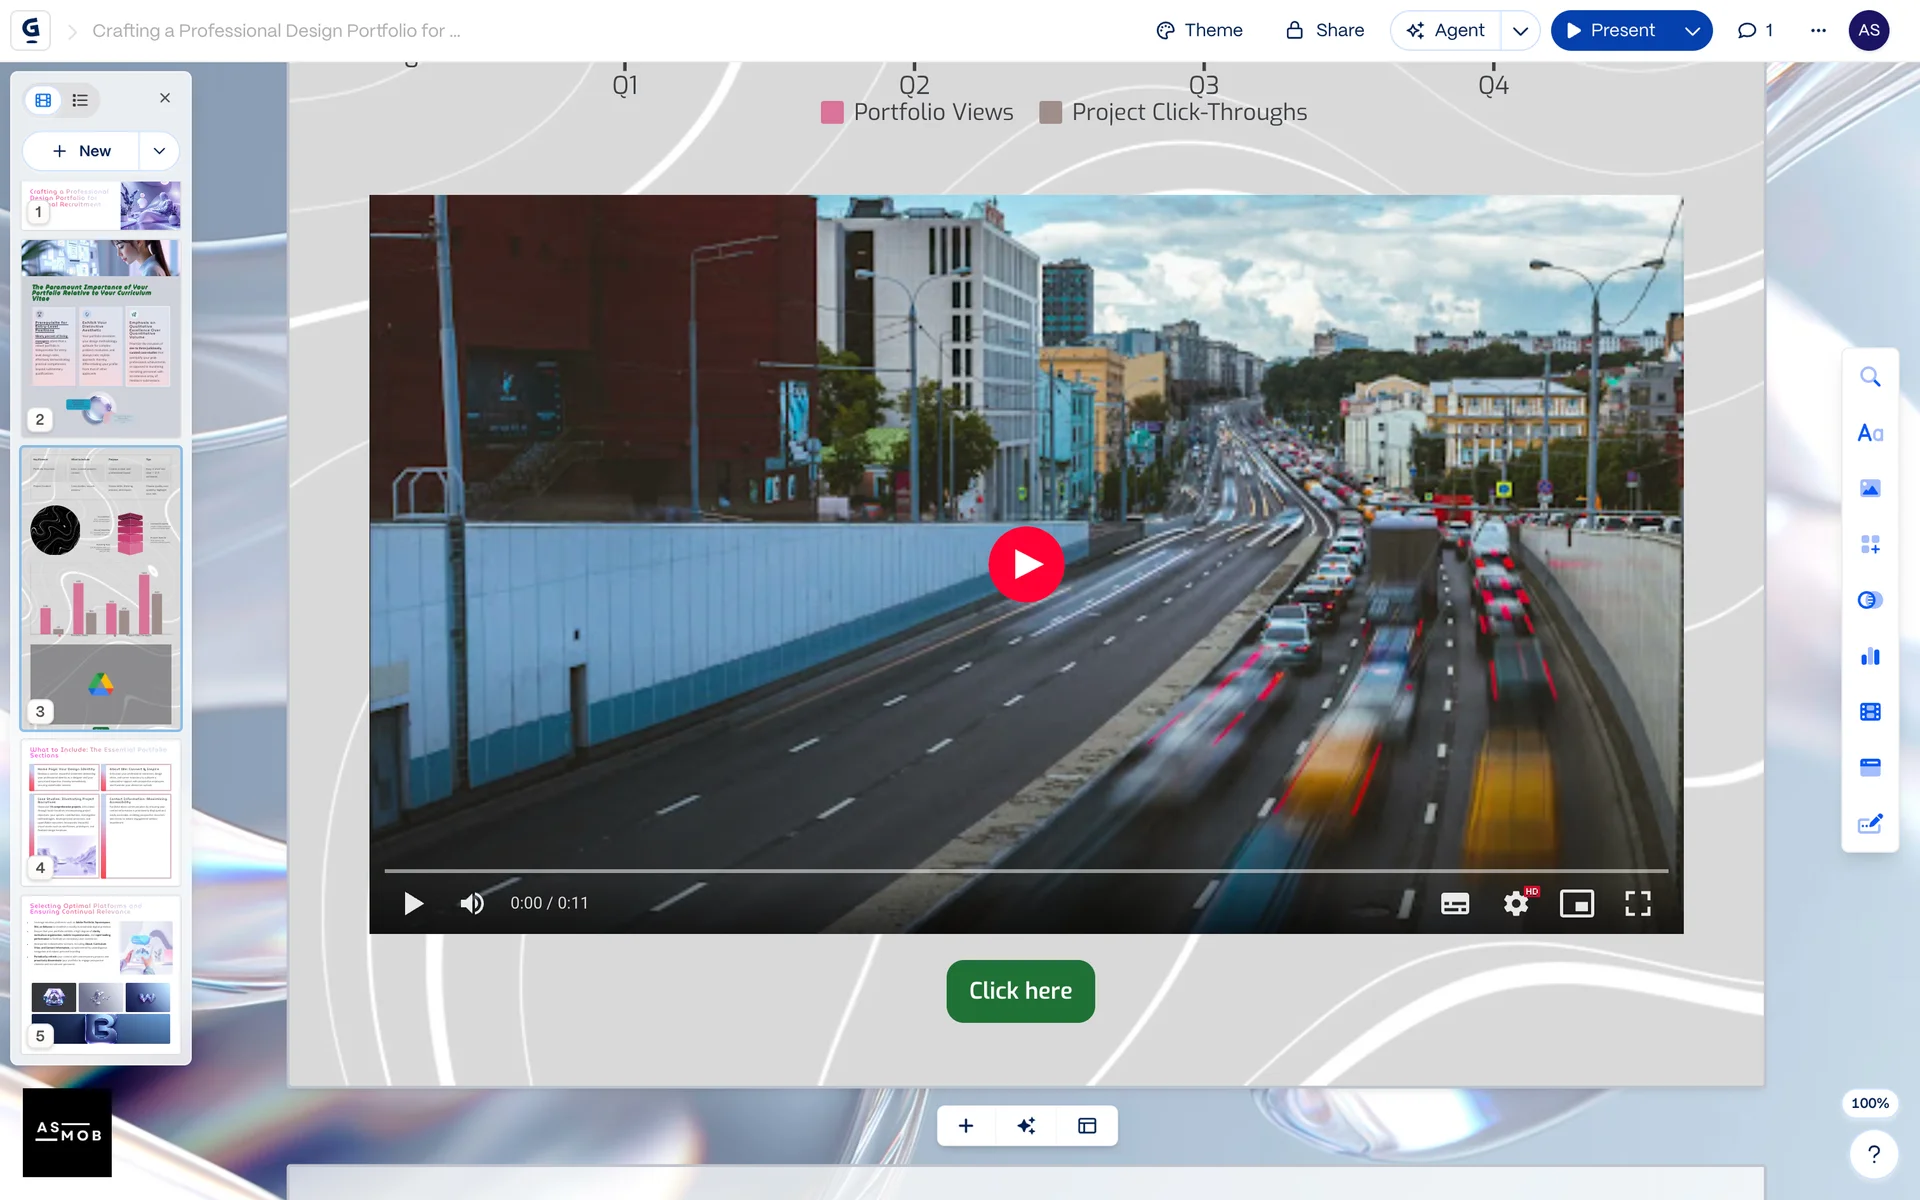Open the New card dropdown arrow

tap(159, 151)
